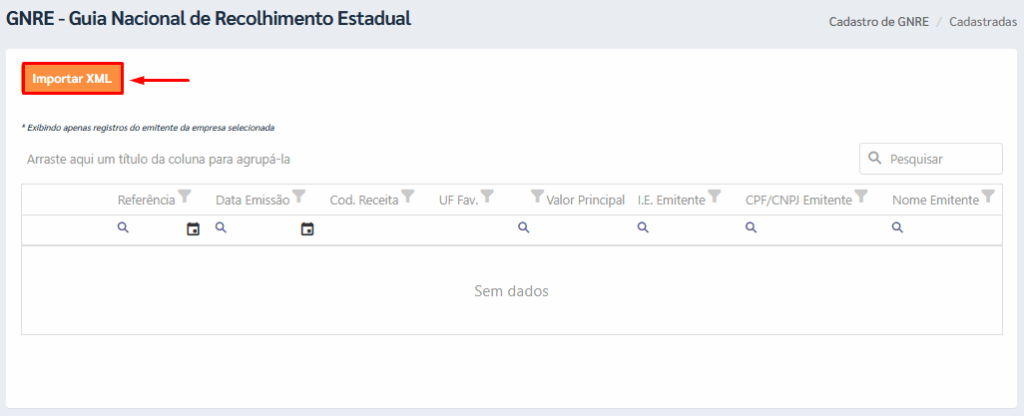This screenshot has width=1024, height=416.
Task: Open filter icon on Nome Emitente column
Action: [x=988, y=195]
